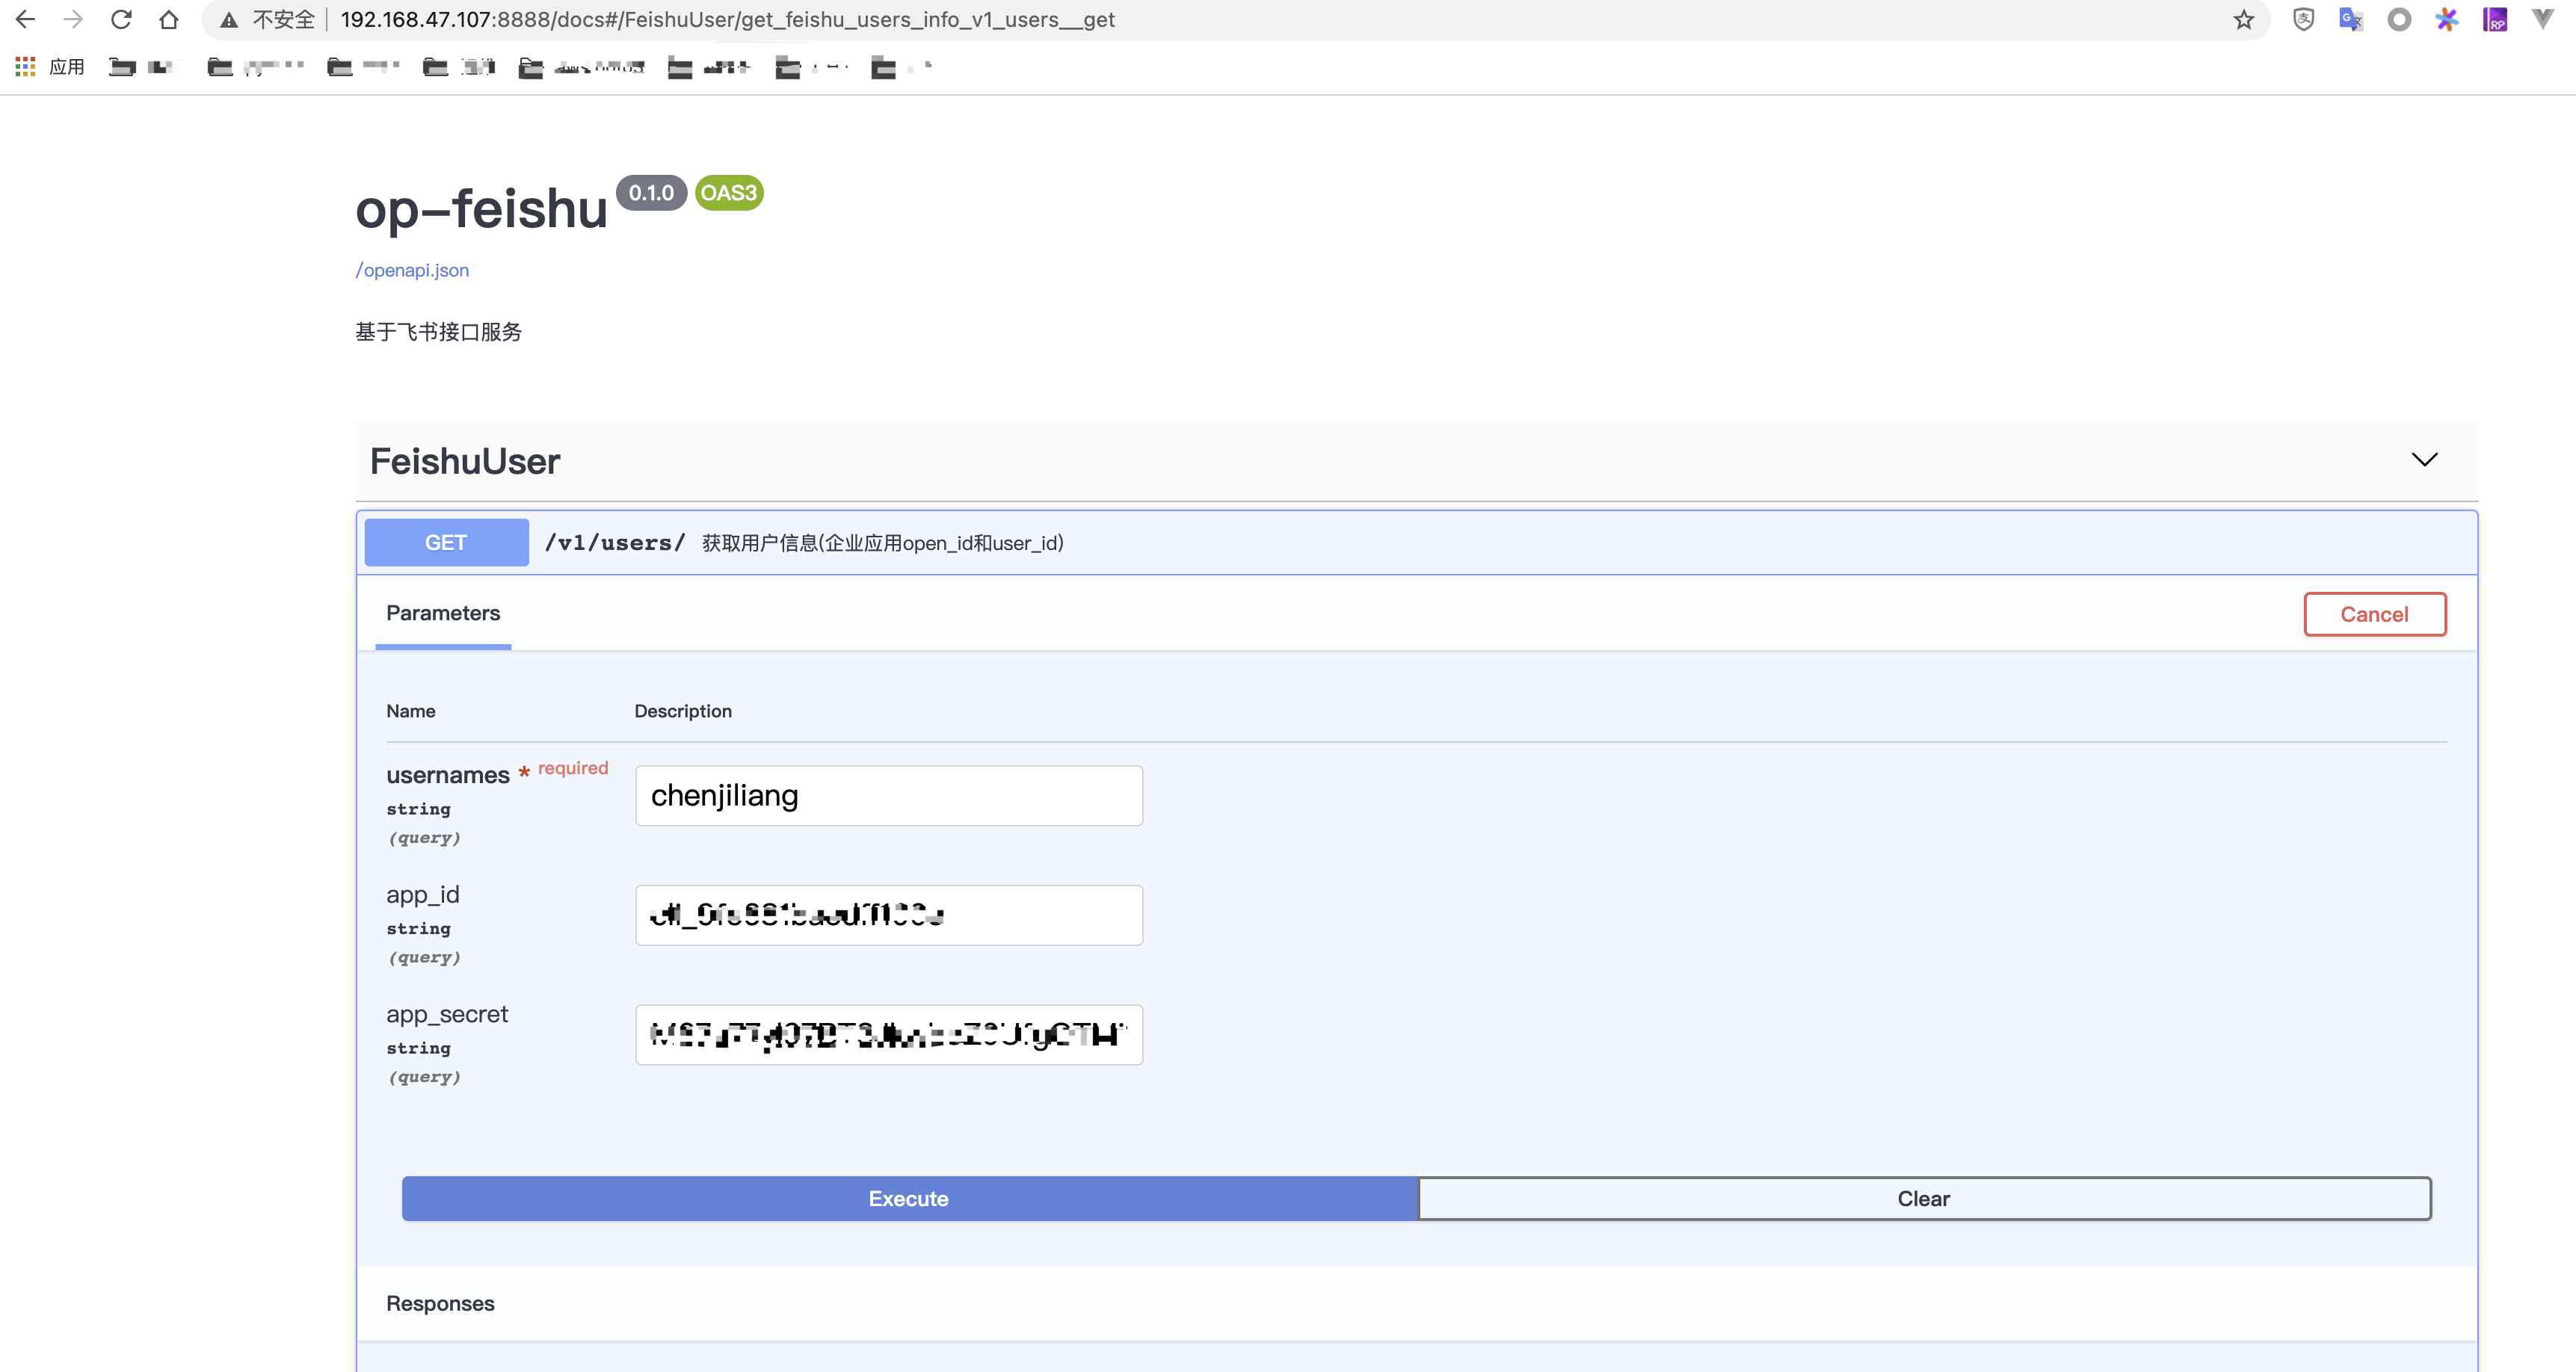Switch to the Parameters tab
The height and width of the screenshot is (1372, 2576).
(x=443, y=613)
